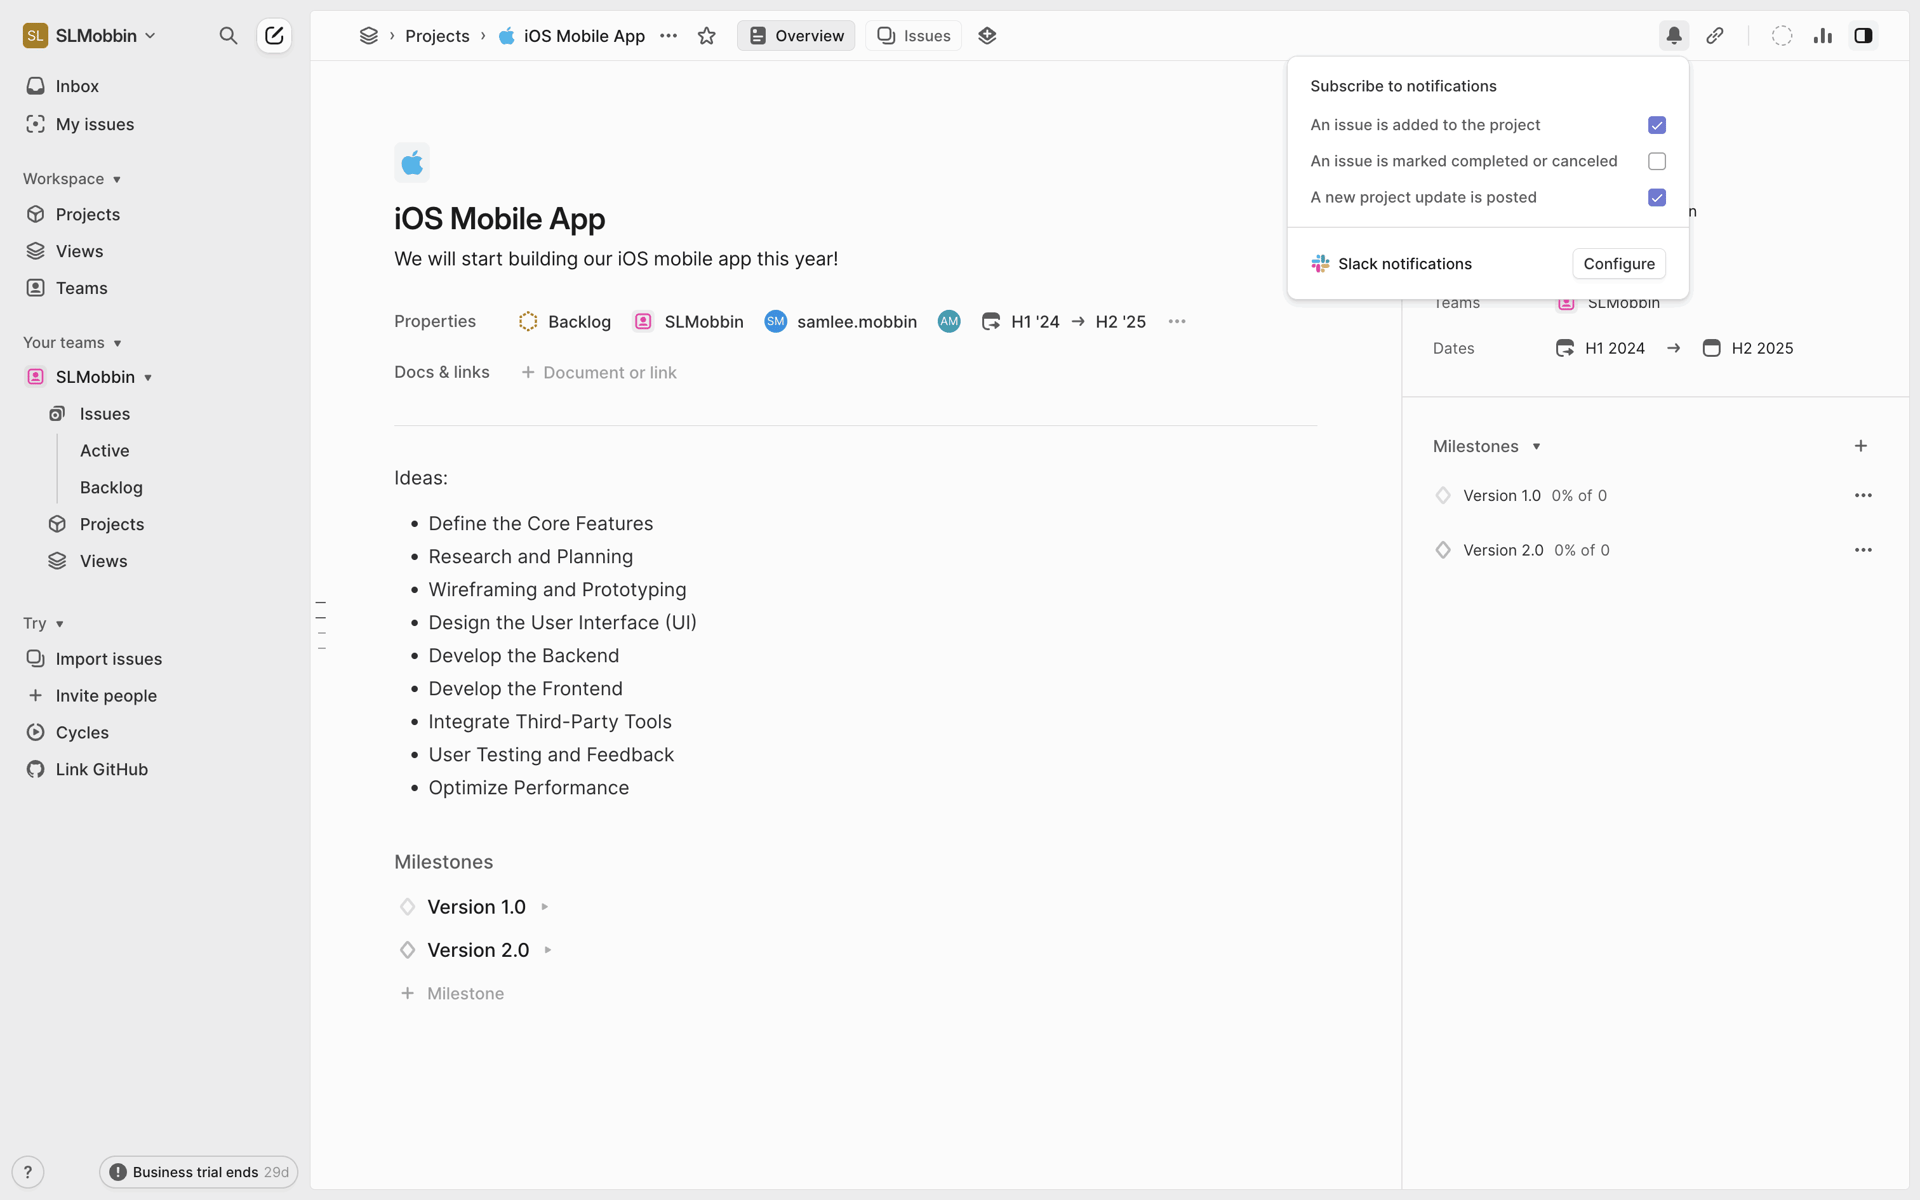Screen dimensions: 1920x1200
Task: Copy project link with the link icon
Action: (1715, 36)
